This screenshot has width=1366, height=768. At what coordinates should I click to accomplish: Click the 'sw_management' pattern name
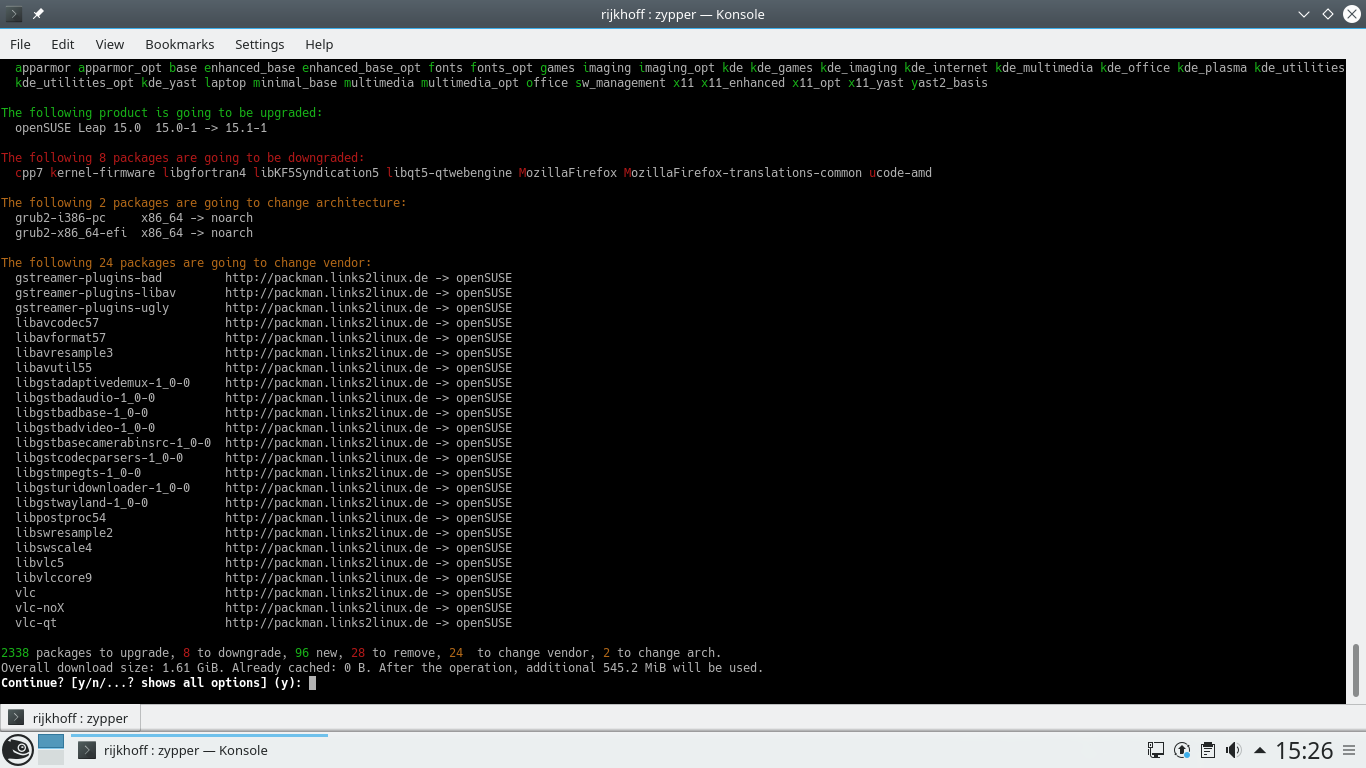tap(620, 83)
